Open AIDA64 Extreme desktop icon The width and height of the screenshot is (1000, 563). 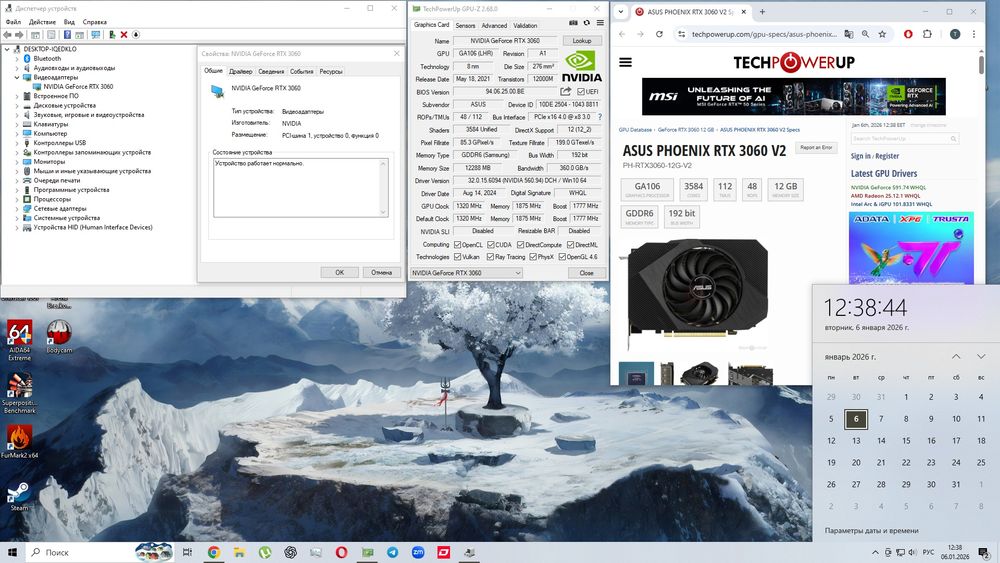[20, 340]
